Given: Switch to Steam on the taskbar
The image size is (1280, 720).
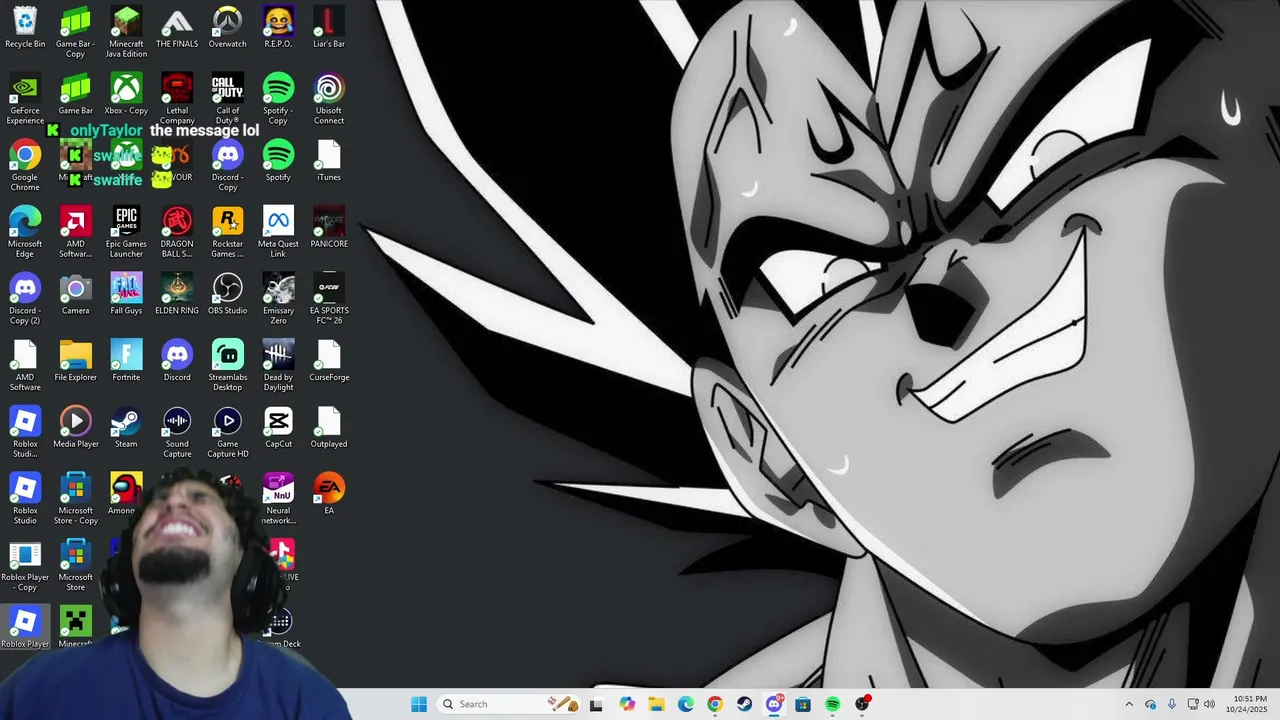Looking at the screenshot, I should tap(744, 704).
